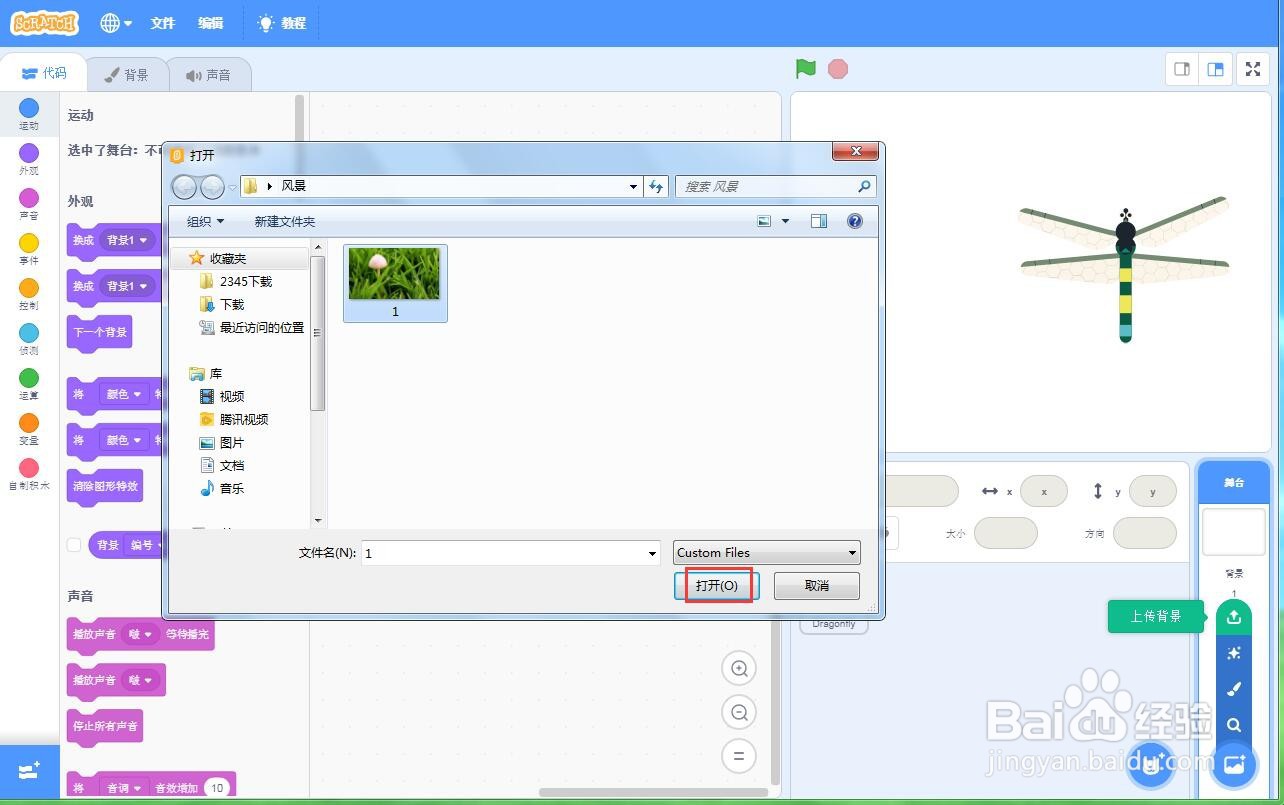Select the 外观 block category
Viewport: 1284px width, 805px height.
pyautogui.click(x=29, y=159)
